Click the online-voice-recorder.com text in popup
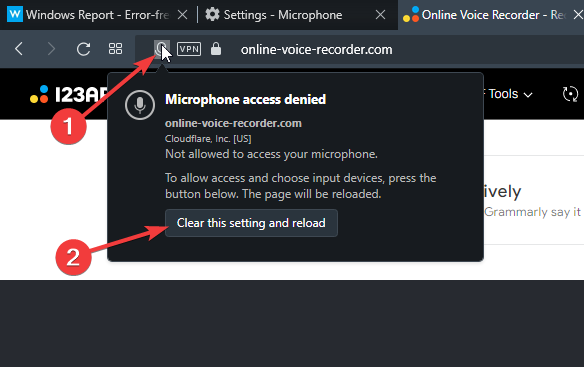Image resolution: width=584 pixels, height=367 pixels. [233, 123]
